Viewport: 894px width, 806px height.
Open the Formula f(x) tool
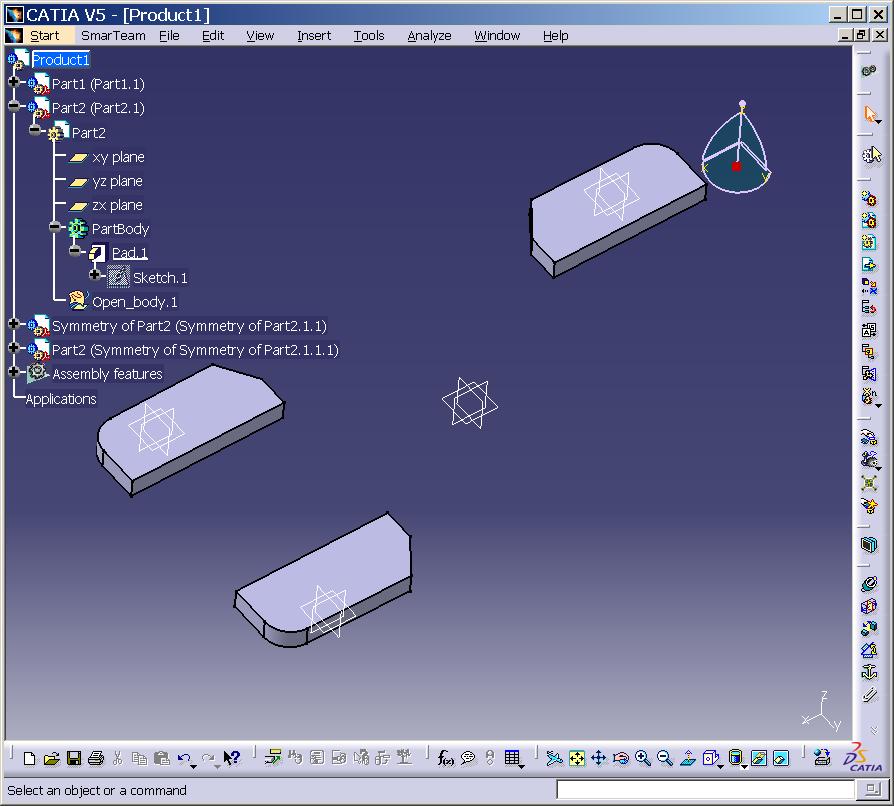point(445,758)
